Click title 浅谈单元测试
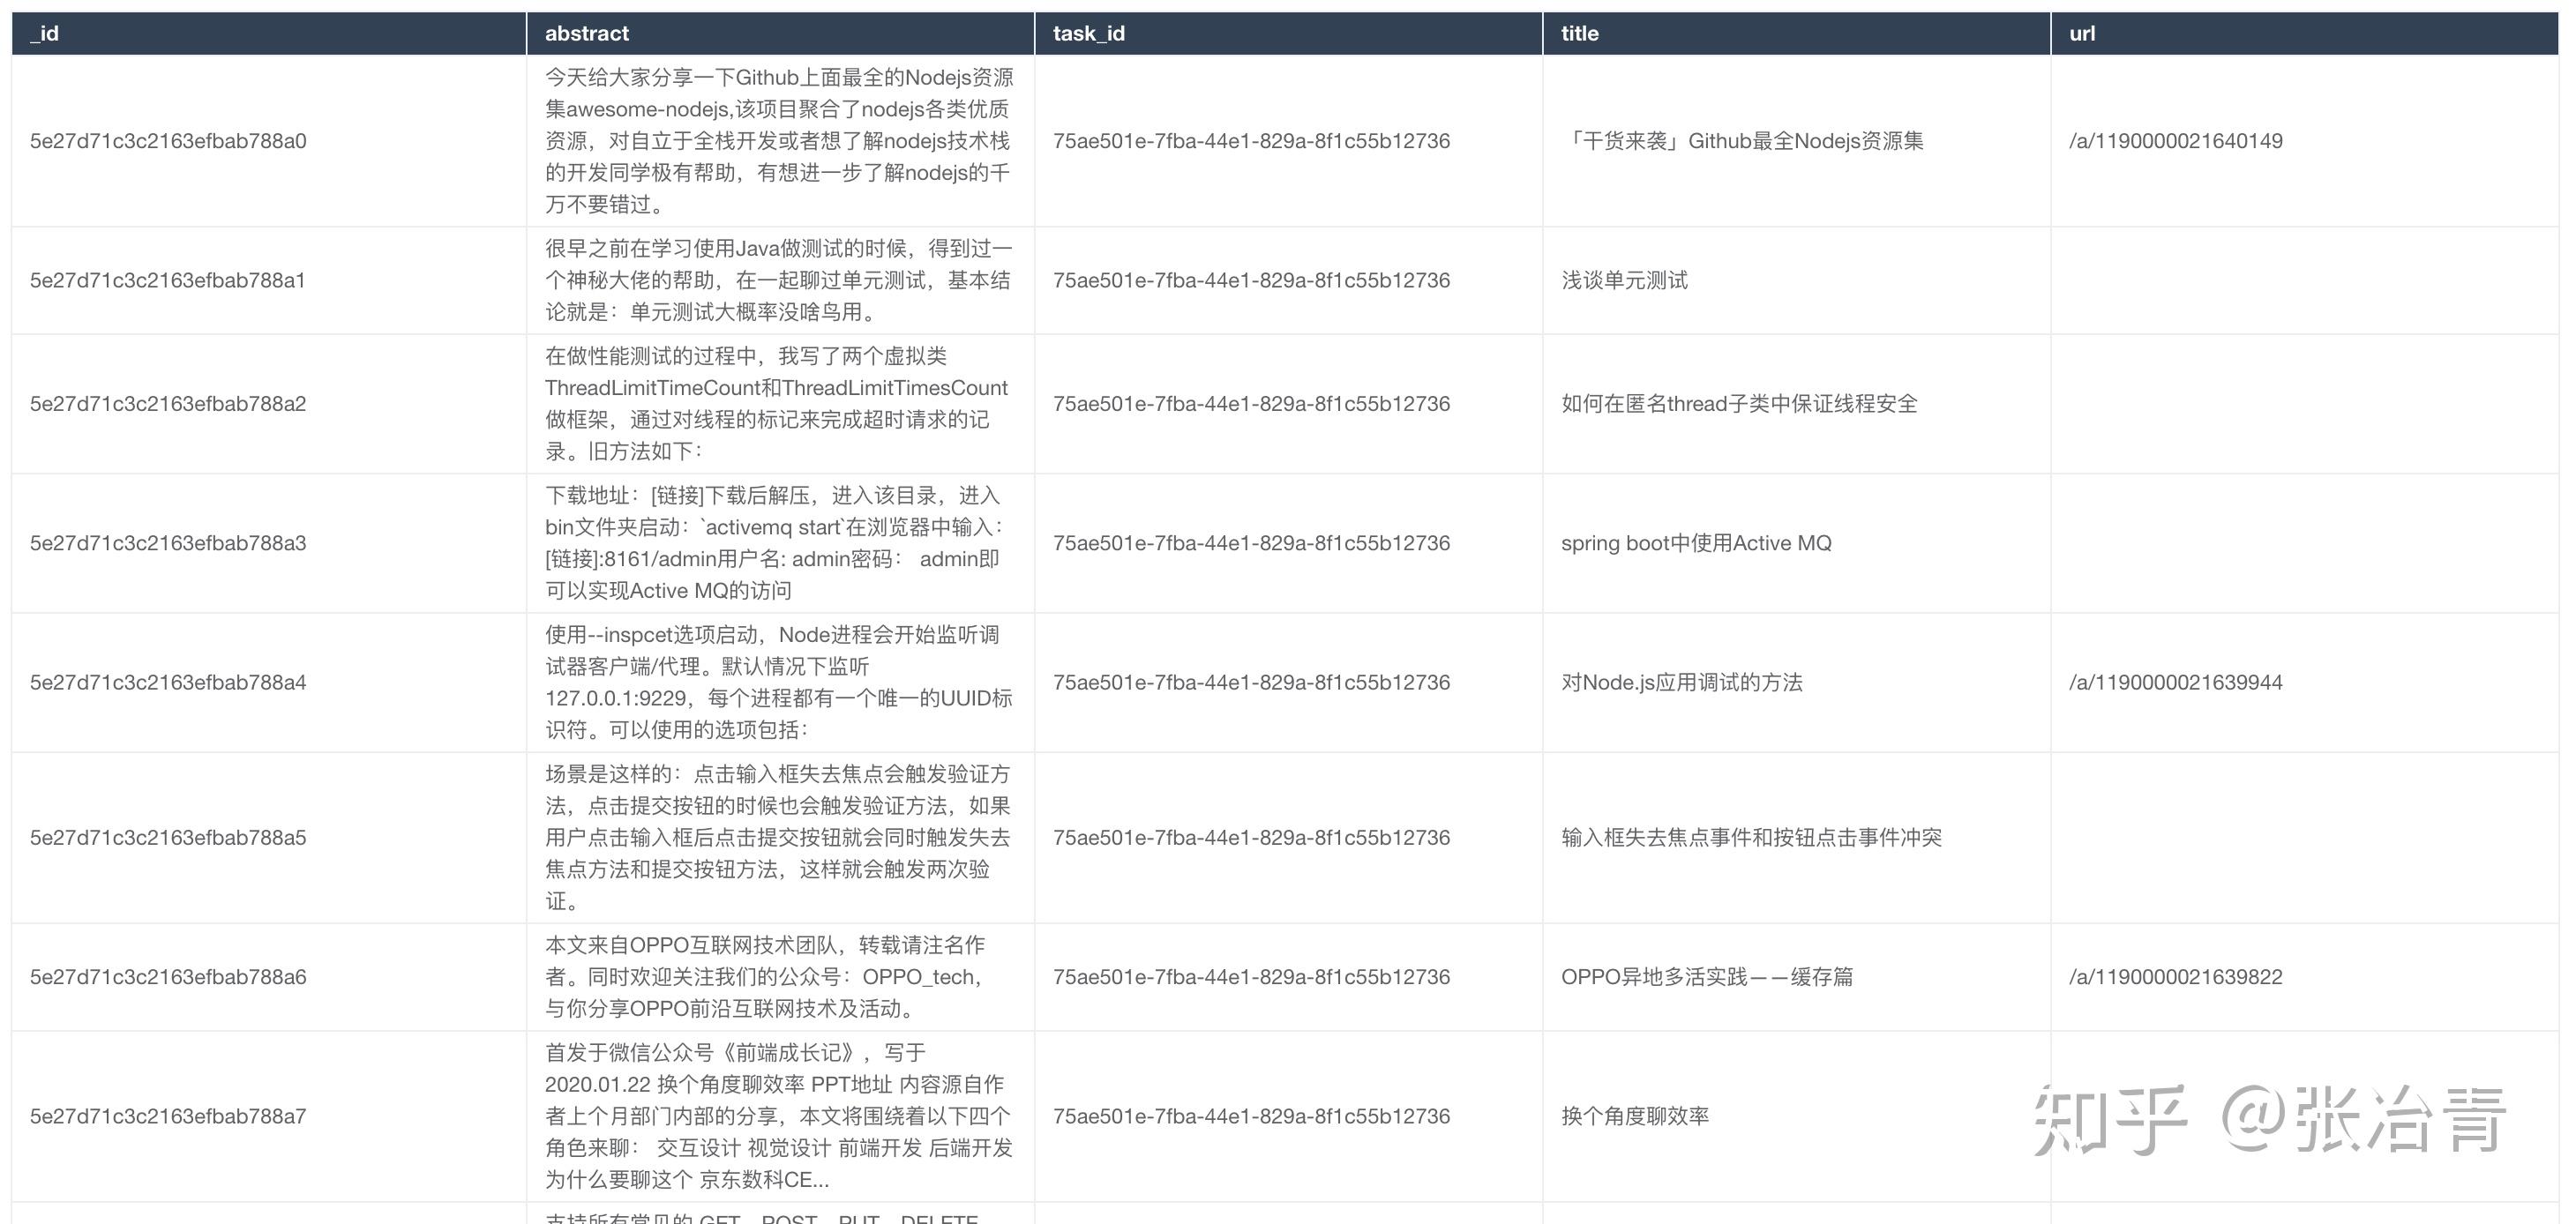This screenshot has height=1224, width=2576. 1624,280
